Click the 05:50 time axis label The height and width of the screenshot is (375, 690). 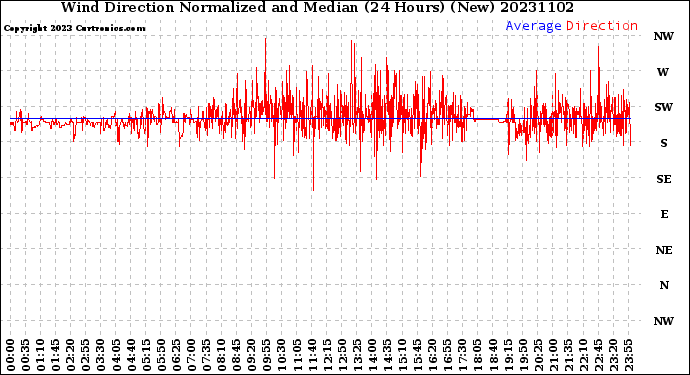(161, 355)
